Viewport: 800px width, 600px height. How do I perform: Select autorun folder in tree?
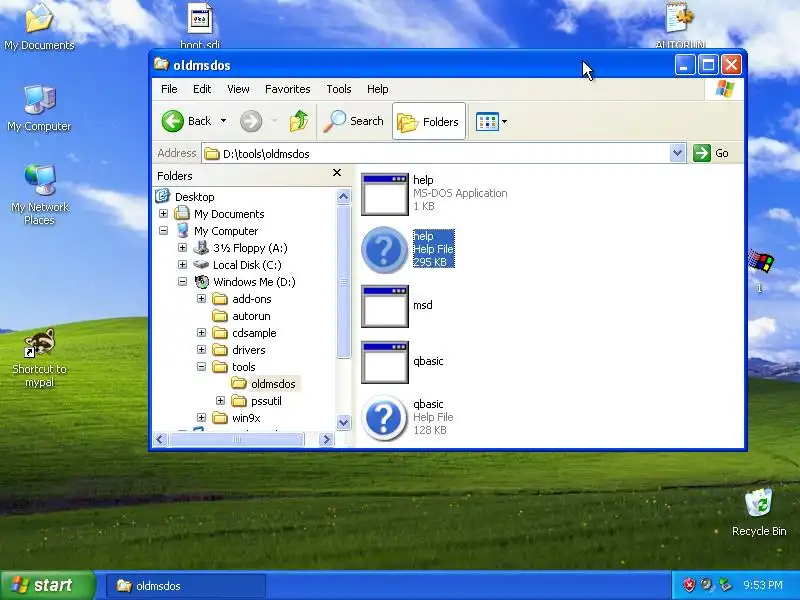pyautogui.click(x=251, y=316)
